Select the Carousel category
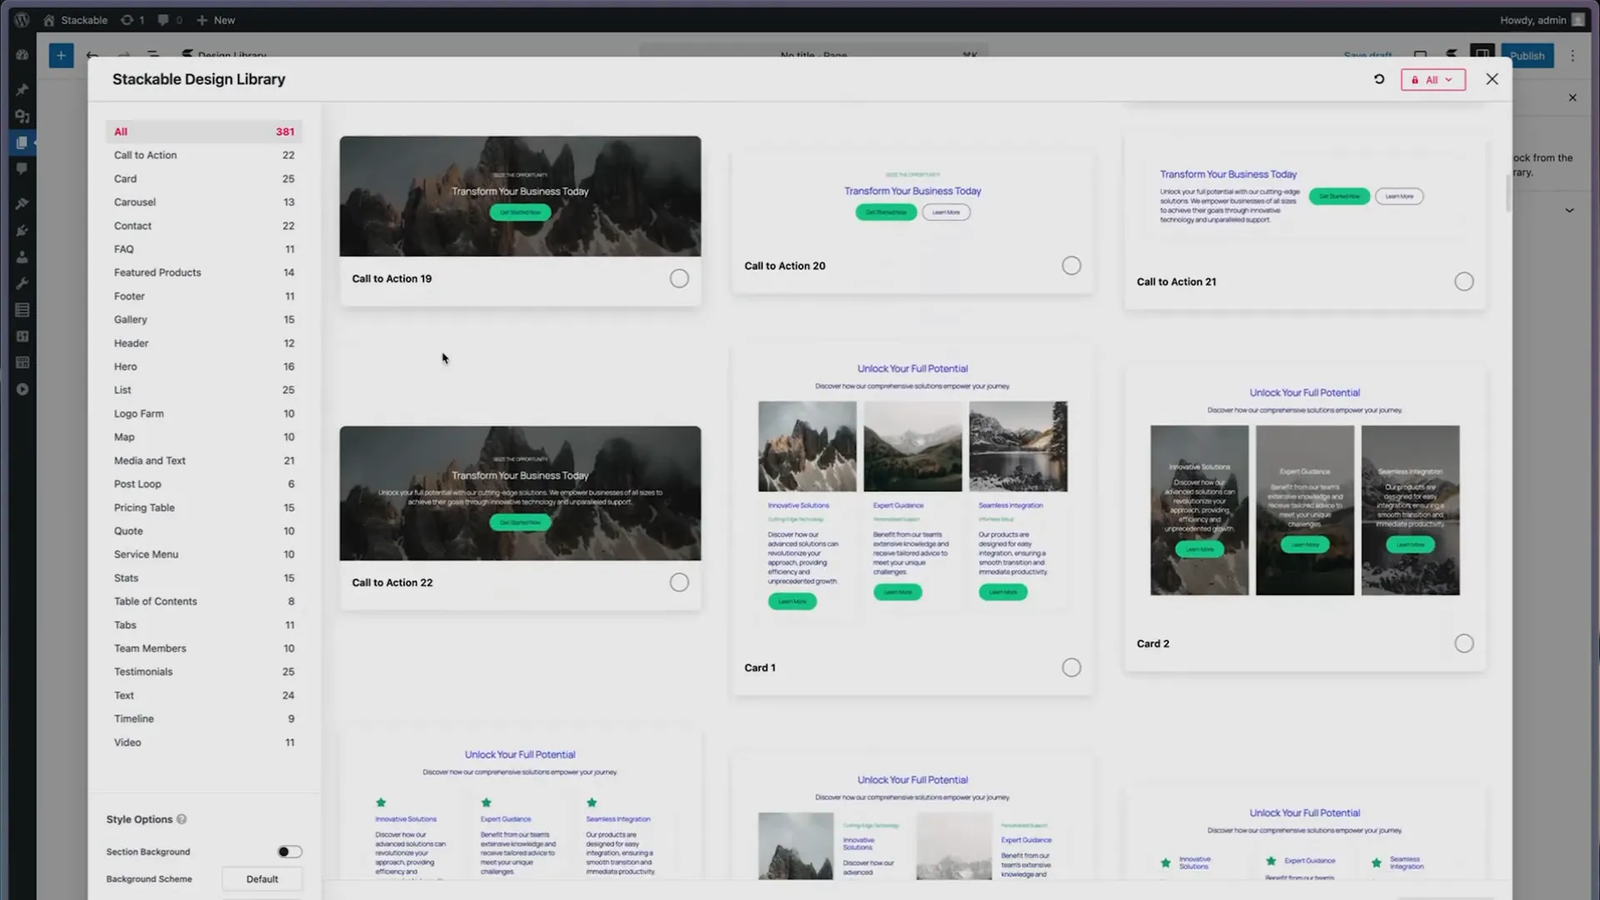This screenshot has height=900, width=1600. [204, 202]
